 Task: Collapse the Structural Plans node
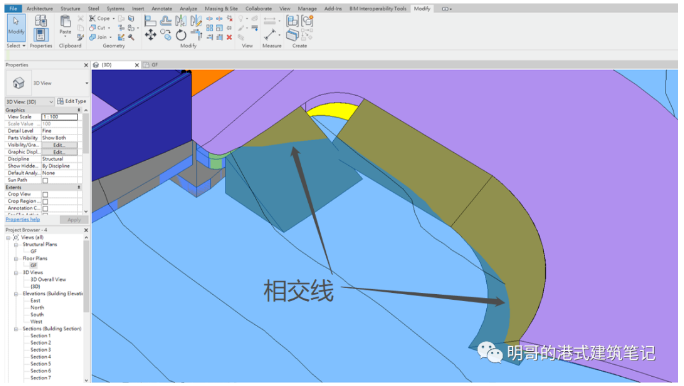(x=16, y=245)
